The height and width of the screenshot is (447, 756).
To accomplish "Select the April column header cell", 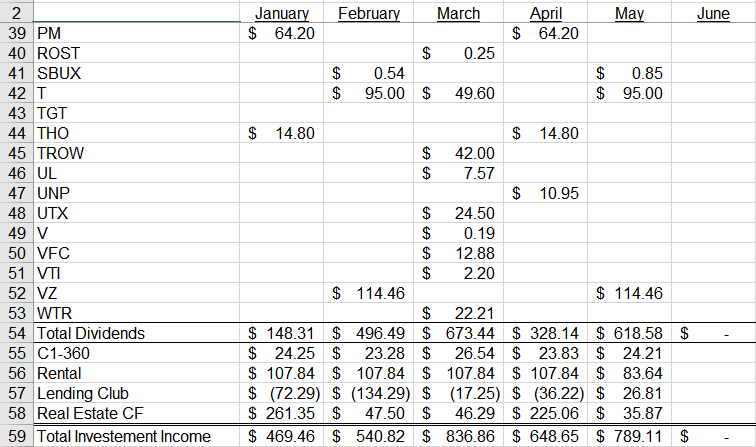I will pos(545,13).
